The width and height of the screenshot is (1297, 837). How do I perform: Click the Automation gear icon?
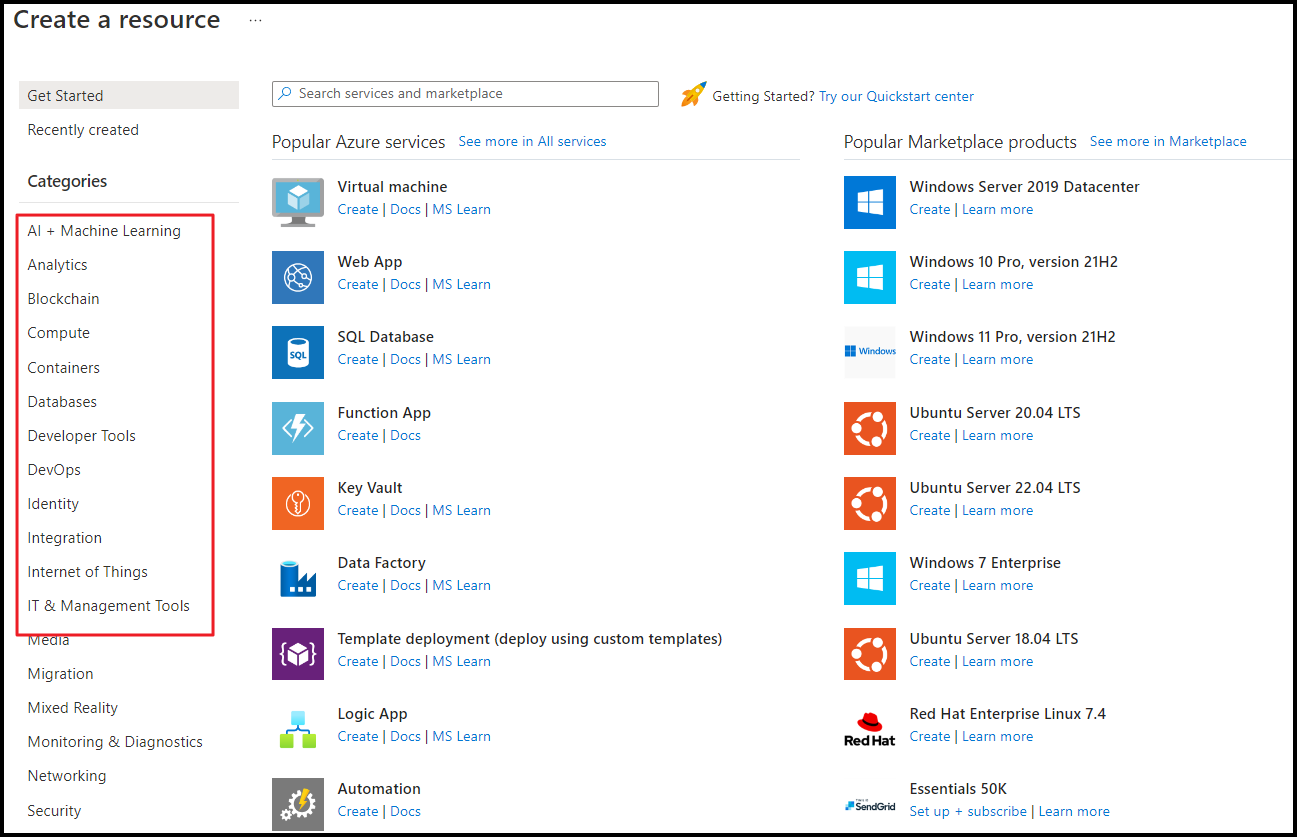[x=298, y=804]
